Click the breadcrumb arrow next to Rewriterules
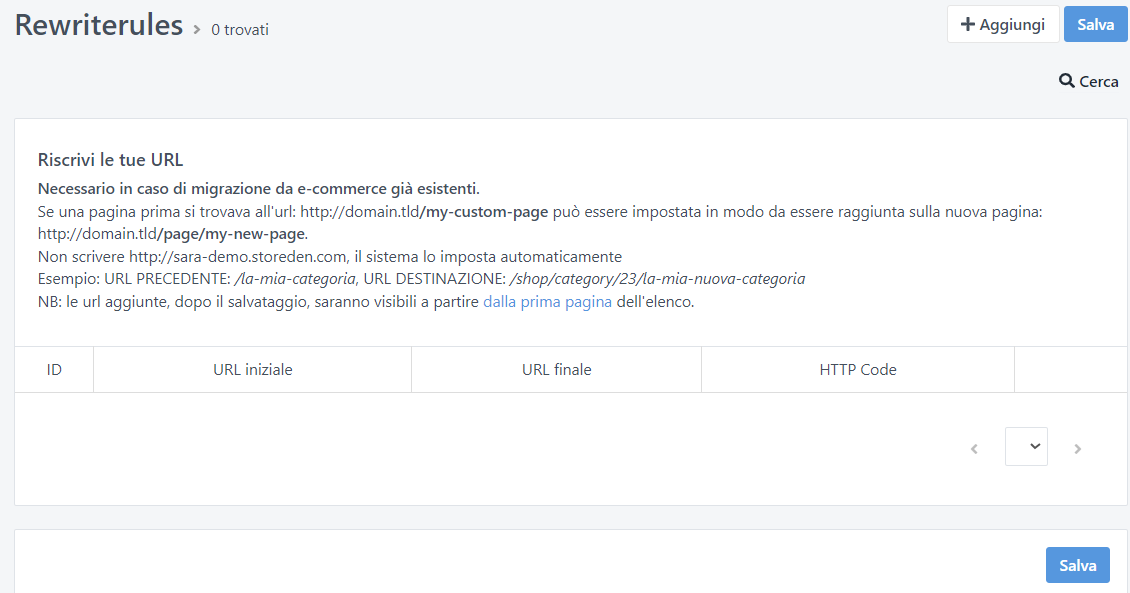1130x593 pixels. tap(197, 29)
